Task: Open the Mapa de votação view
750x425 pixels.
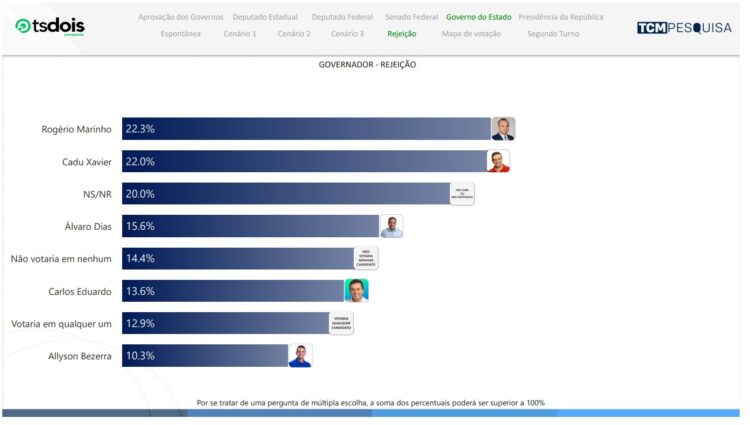Action: click(x=472, y=34)
